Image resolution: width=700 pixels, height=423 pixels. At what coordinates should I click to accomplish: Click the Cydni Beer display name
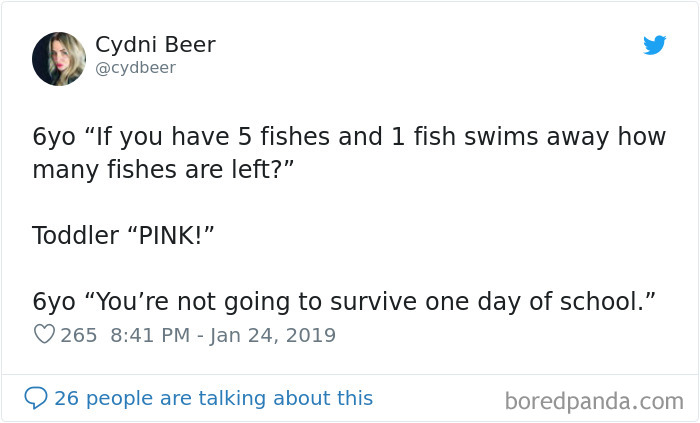coord(155,45)
